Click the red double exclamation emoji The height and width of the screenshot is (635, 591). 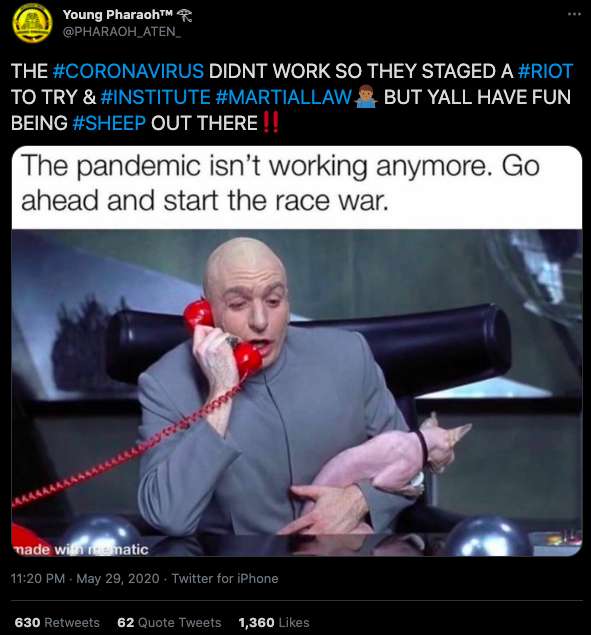tap(271, 122)
